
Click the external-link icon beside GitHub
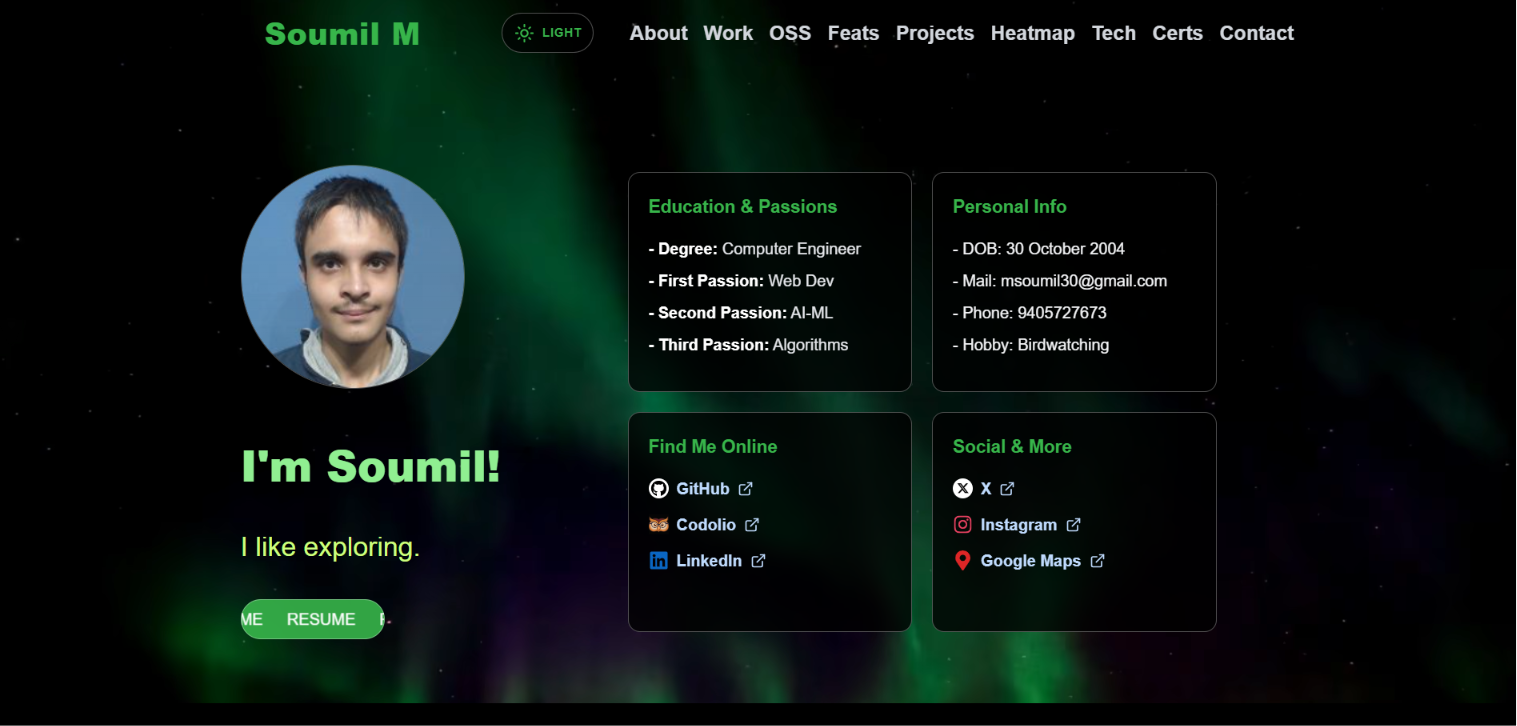745,489
